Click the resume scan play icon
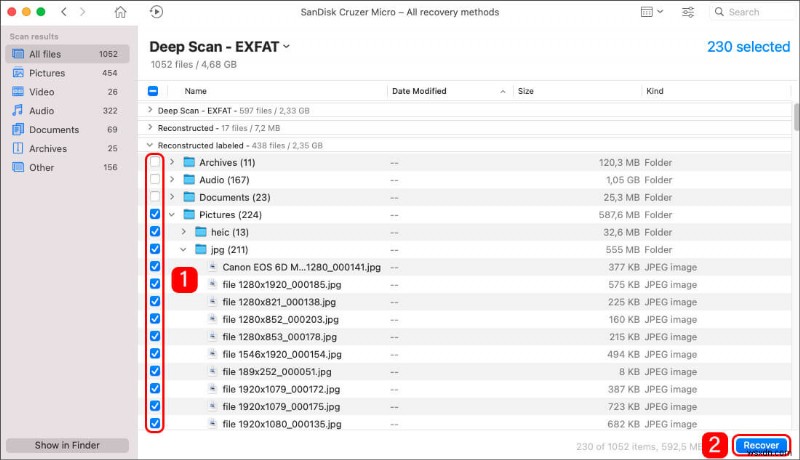This screenshot has width=800, height=460. (156, 12)
